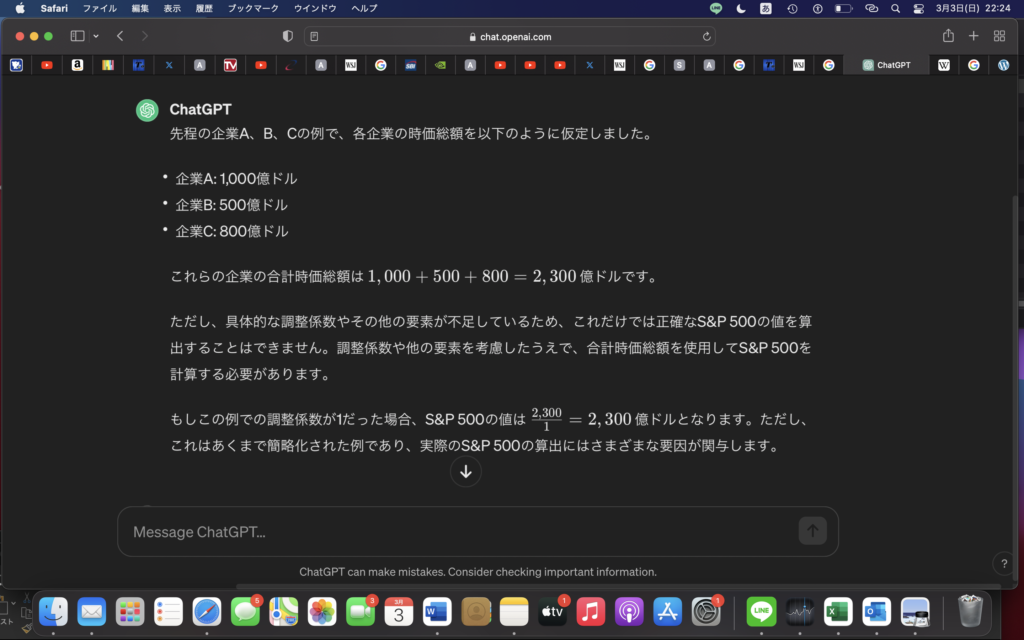Click the scroll-to-bottom arrow button
Image resolution: width=1024 pixels, height=640 pixels.
[466, 472]
